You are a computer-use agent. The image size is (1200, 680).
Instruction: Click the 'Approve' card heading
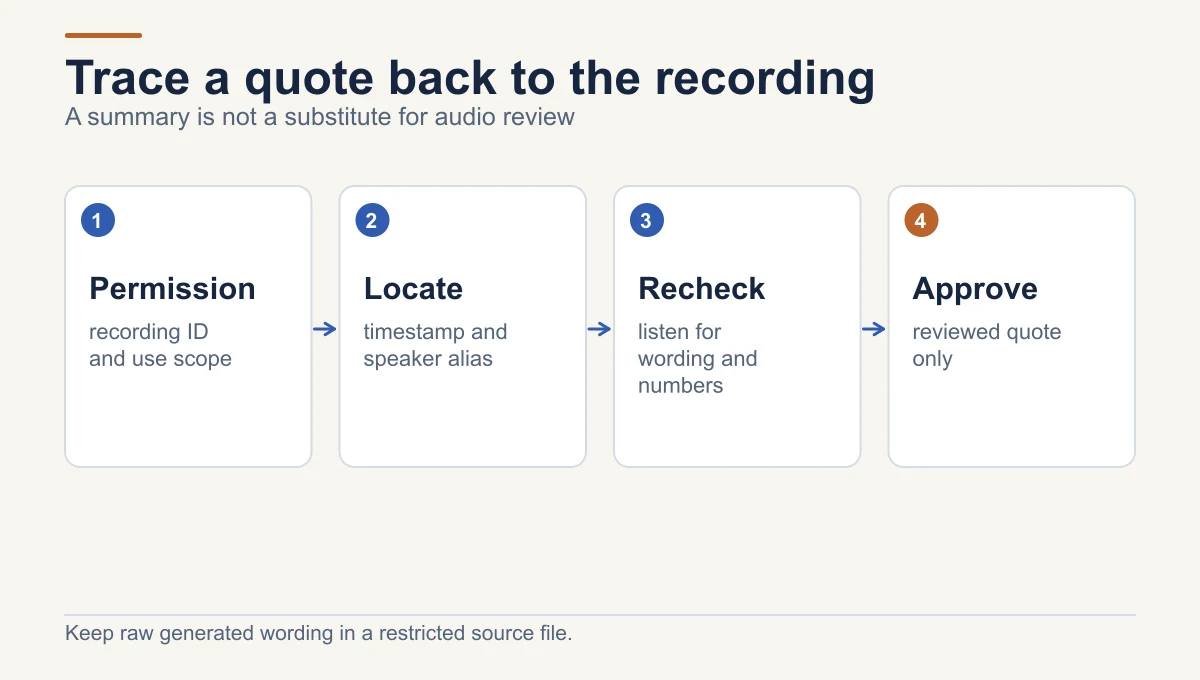point(975,289)
